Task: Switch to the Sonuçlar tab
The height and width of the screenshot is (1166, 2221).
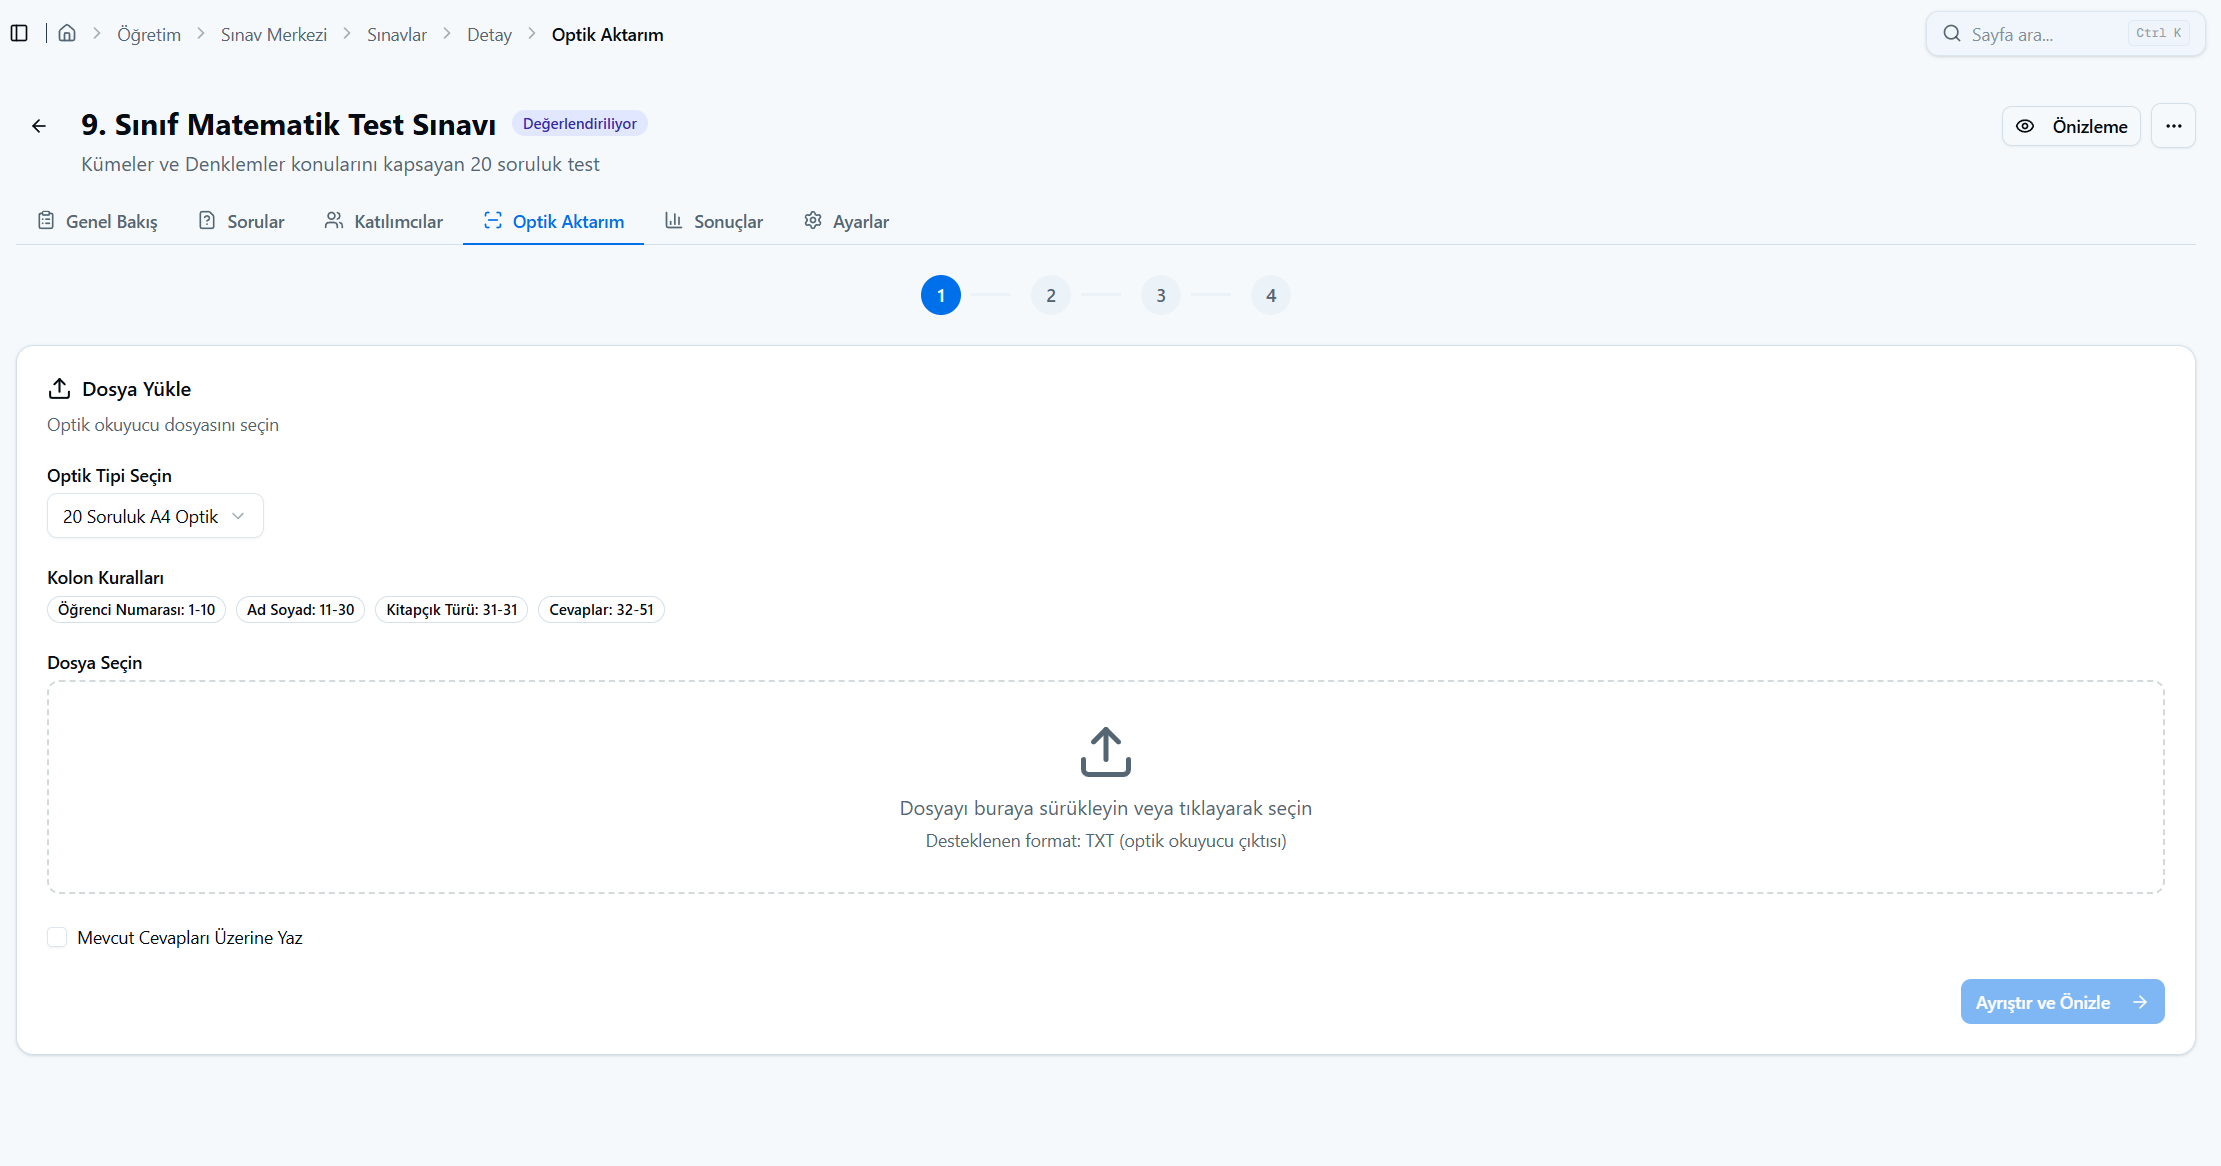Action: [714, 221]
